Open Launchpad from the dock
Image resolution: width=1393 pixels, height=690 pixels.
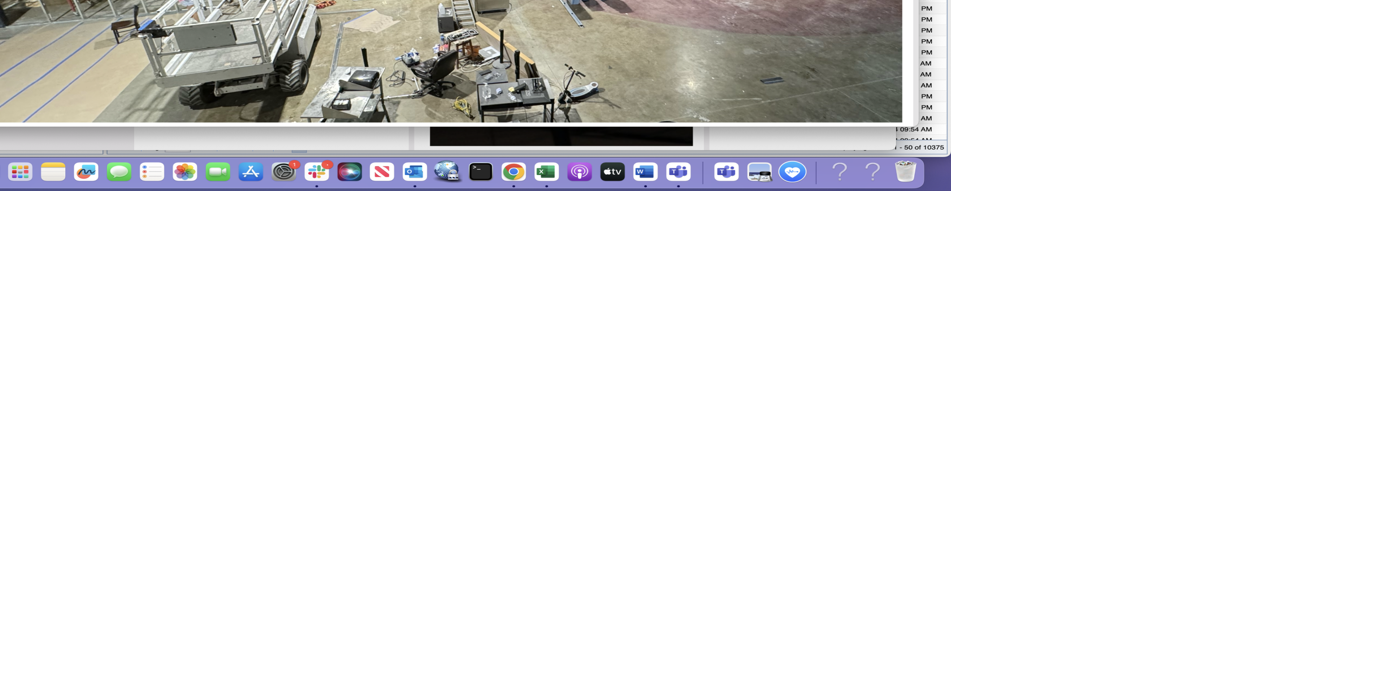[20, 172]
